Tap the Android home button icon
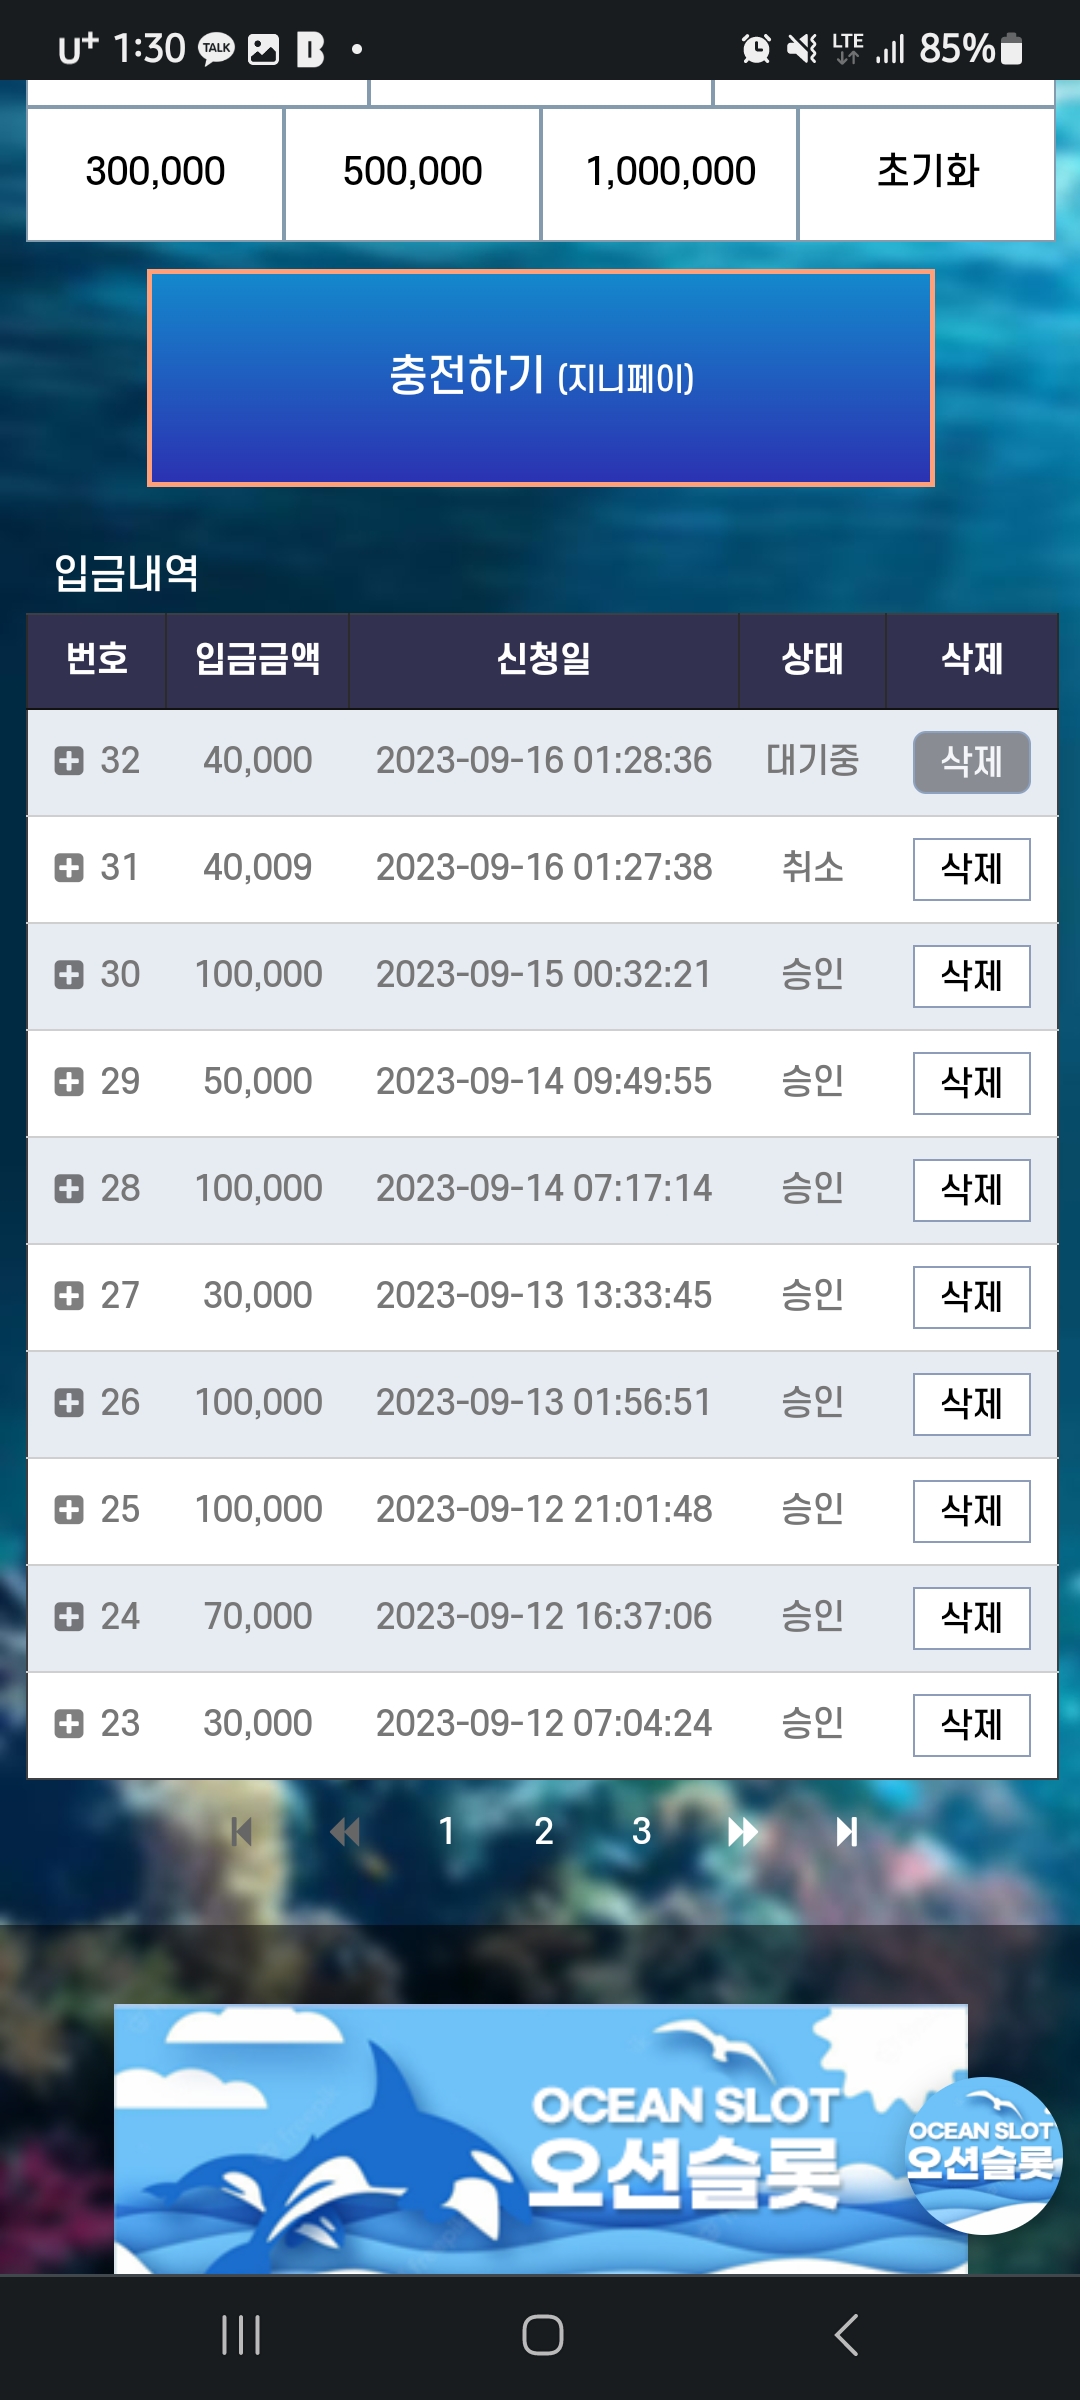This screenshot has width=1080, height=2400. [542, 2336]
